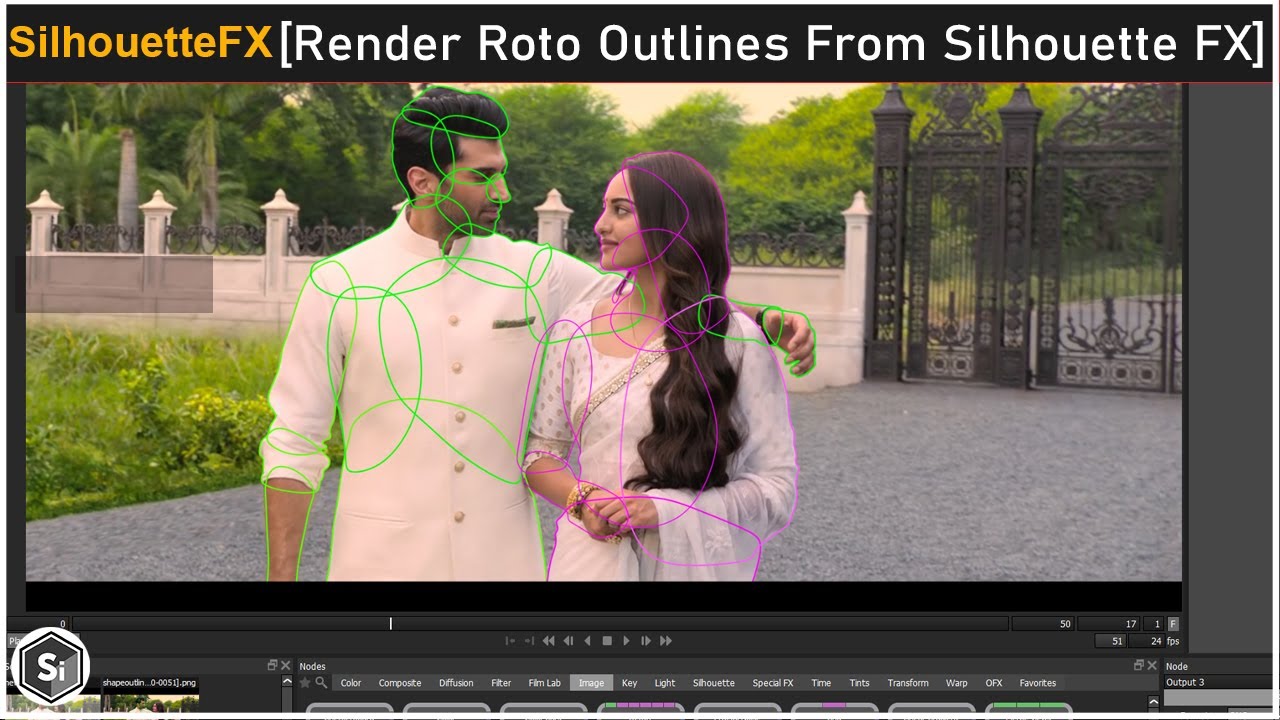1280x720 pixels.
Task: Open the Key nodes tab
Action: tap(629, 683)
